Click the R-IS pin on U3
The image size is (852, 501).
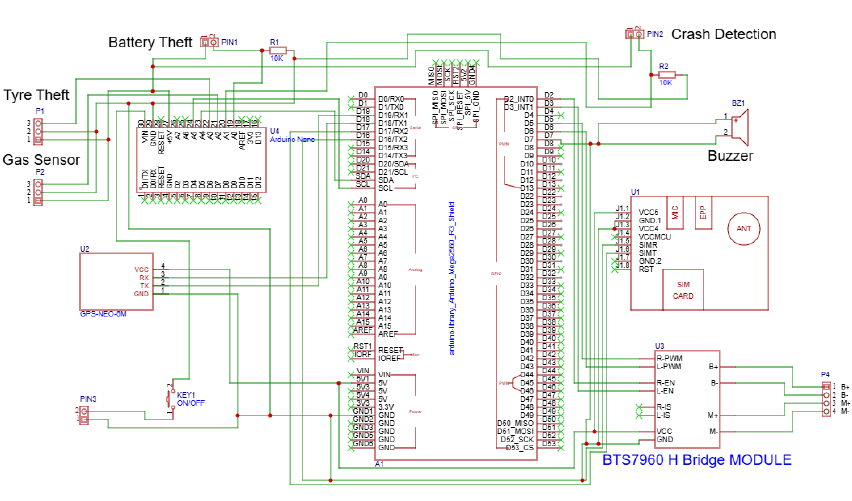tap(663, 407)
